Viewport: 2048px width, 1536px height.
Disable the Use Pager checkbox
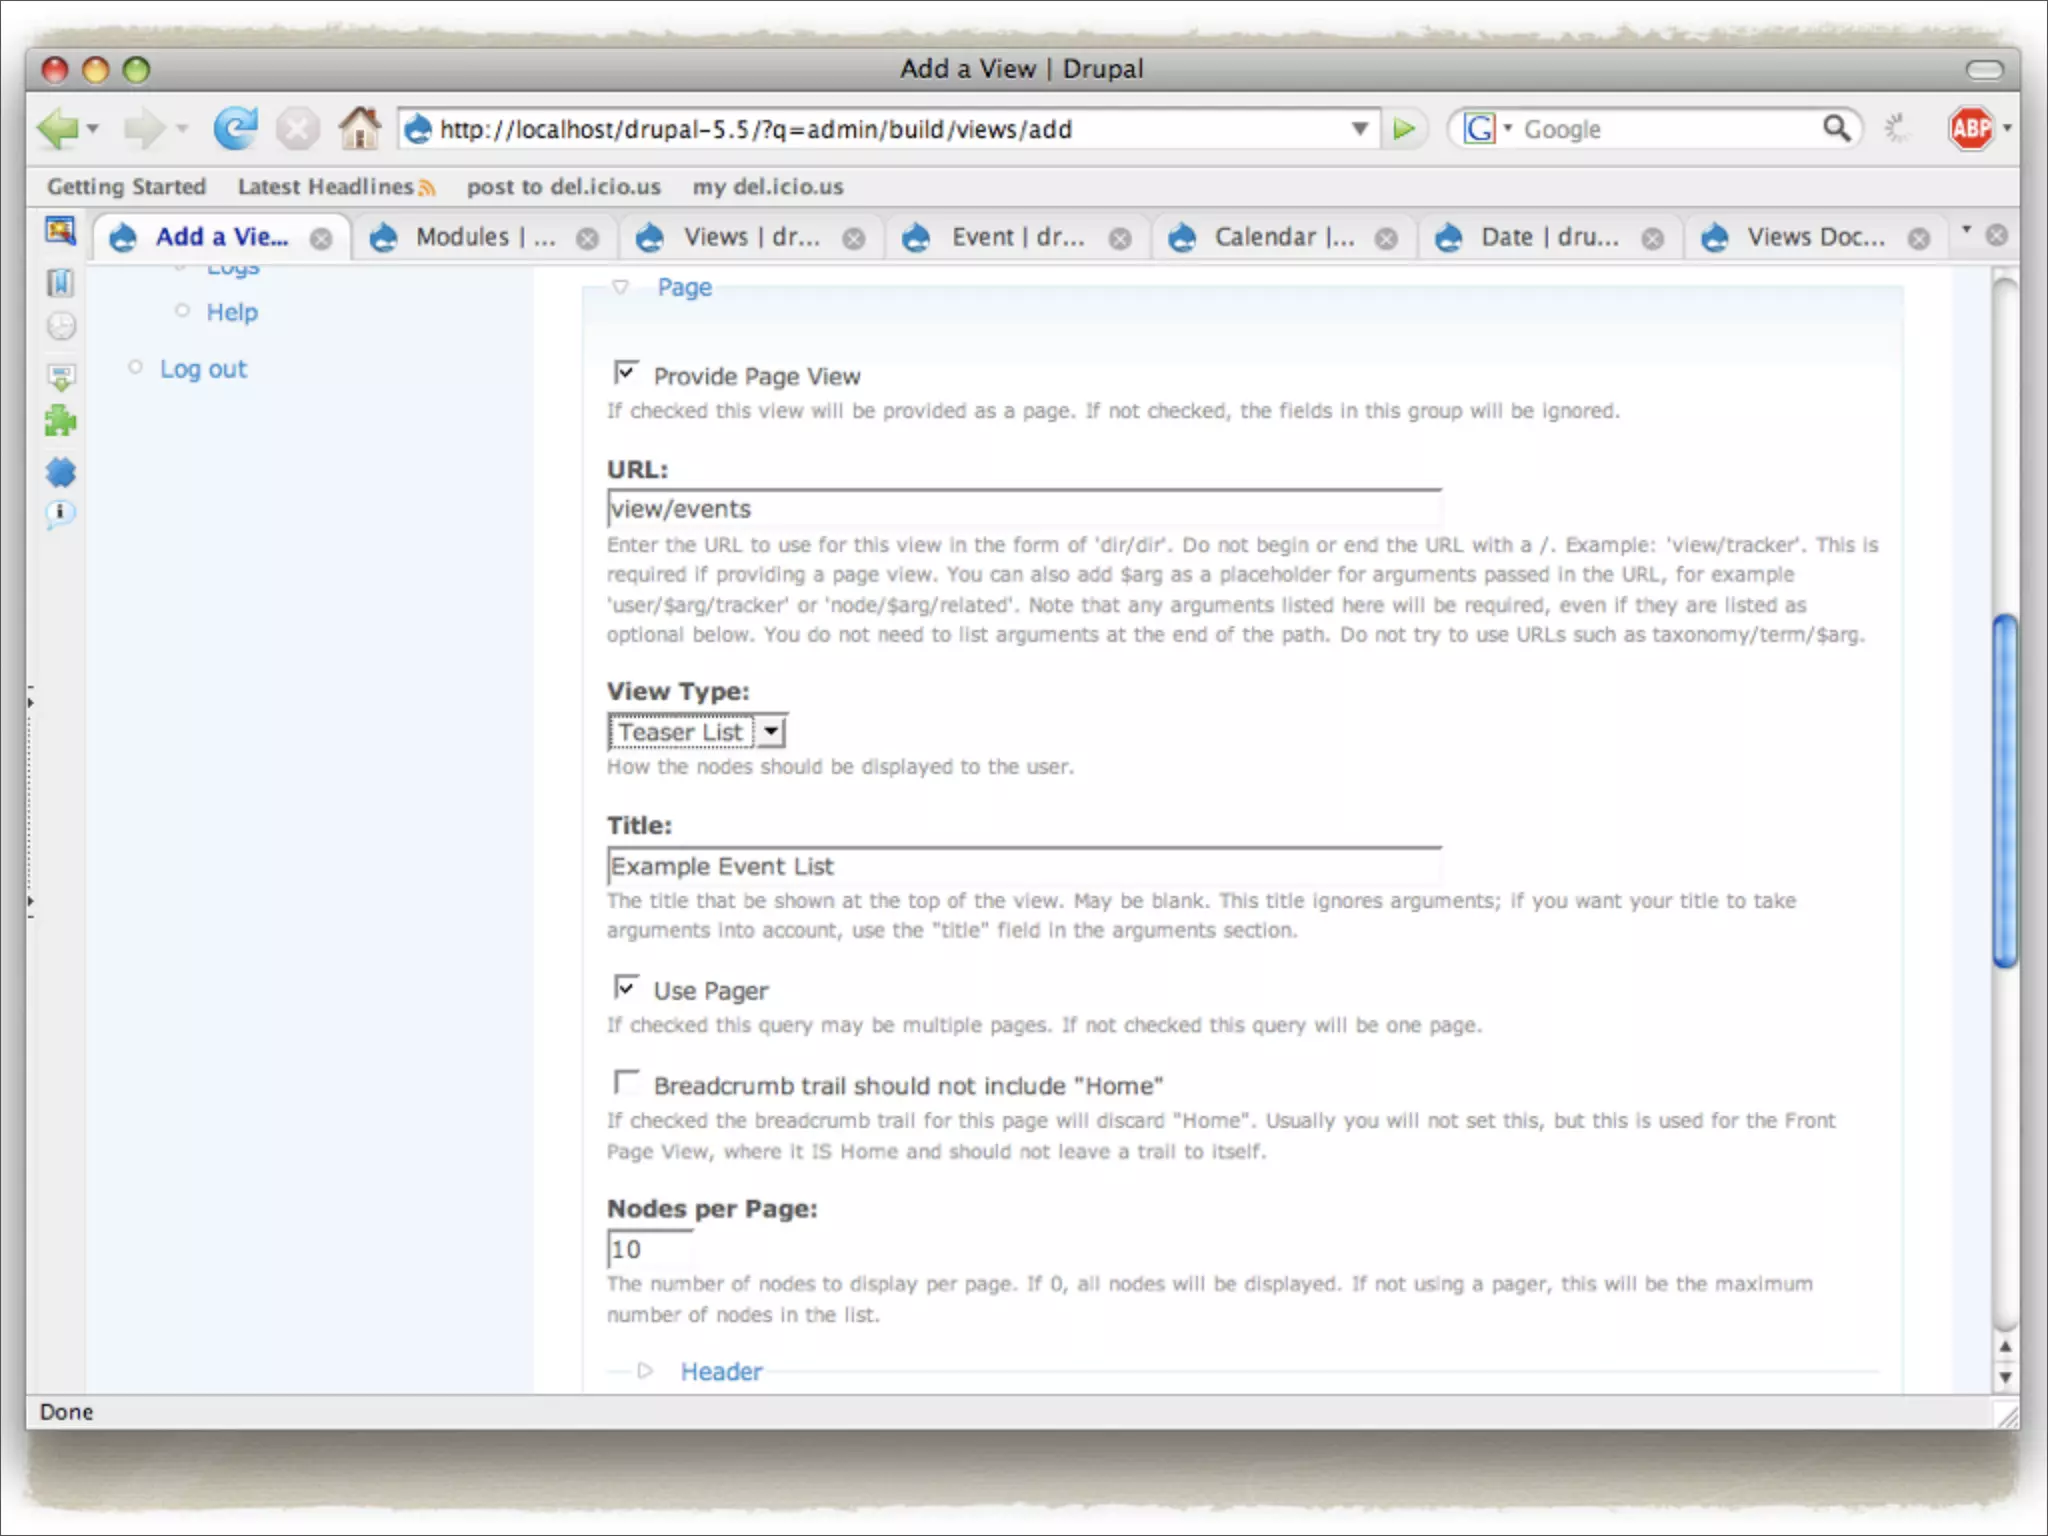(626, 989)
